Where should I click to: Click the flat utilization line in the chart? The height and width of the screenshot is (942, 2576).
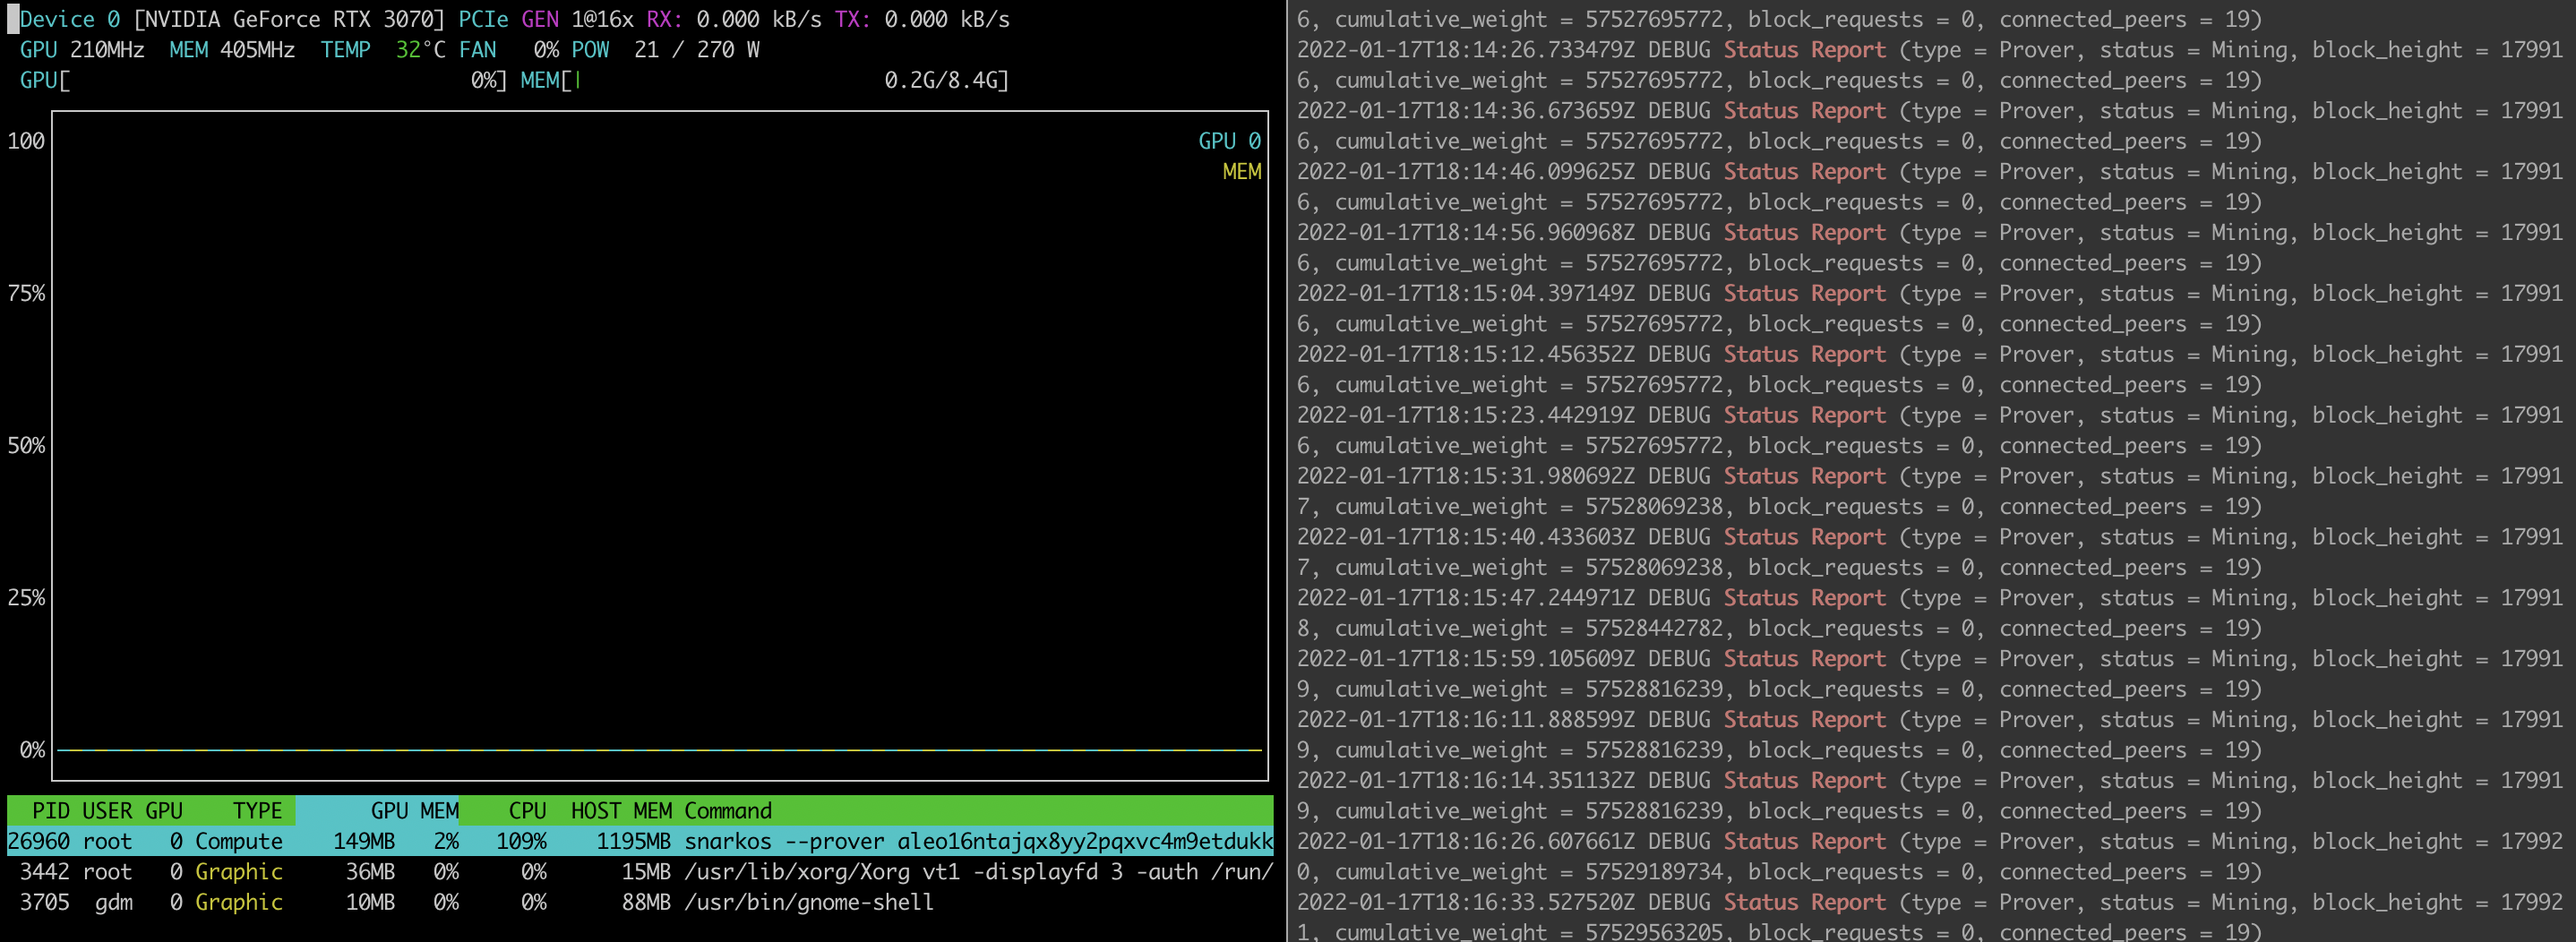tap(660, 749)
